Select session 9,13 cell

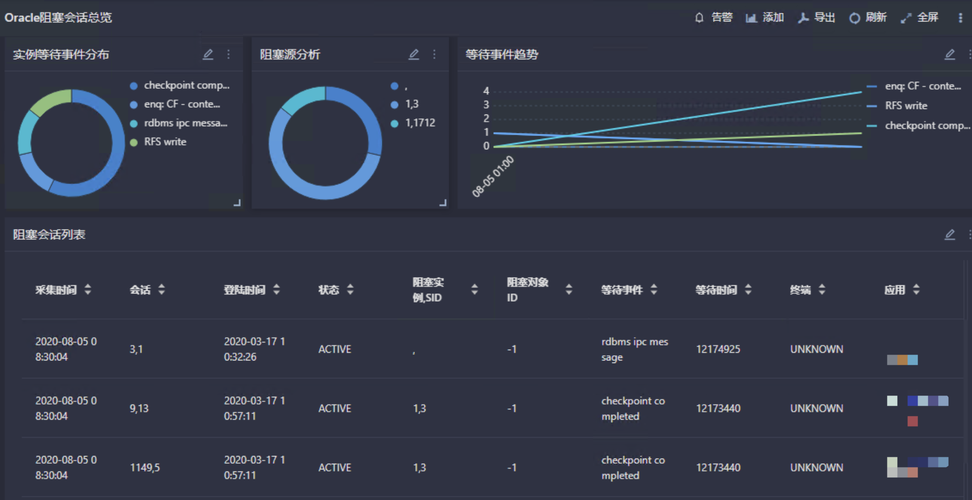[x=139, y=408]
